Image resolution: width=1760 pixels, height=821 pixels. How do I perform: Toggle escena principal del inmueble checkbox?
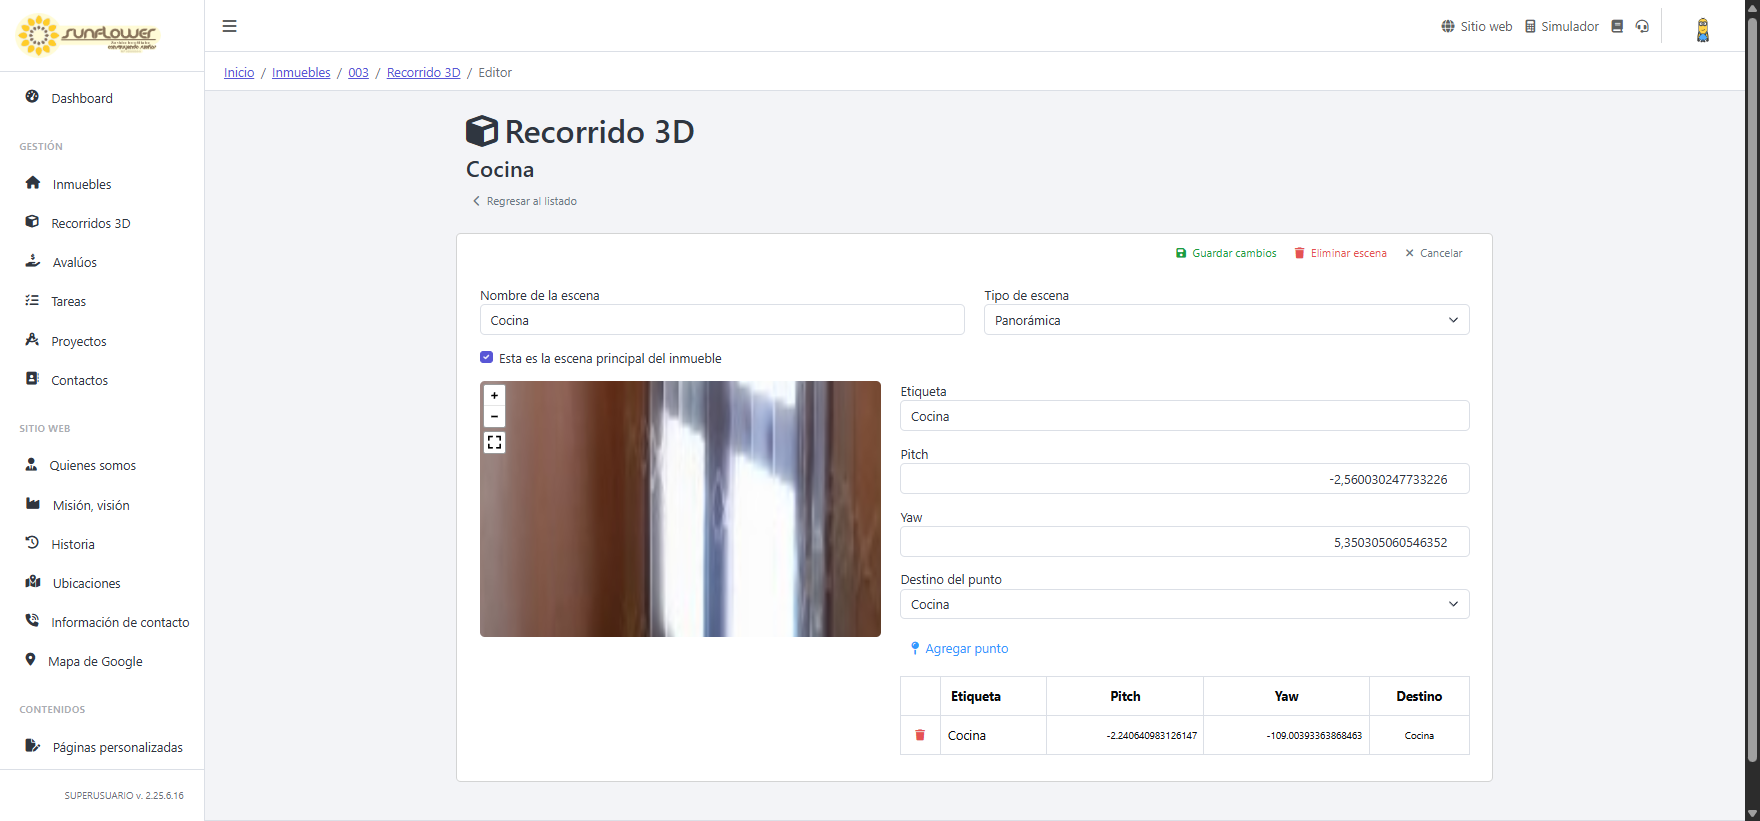tap(486, 357)
